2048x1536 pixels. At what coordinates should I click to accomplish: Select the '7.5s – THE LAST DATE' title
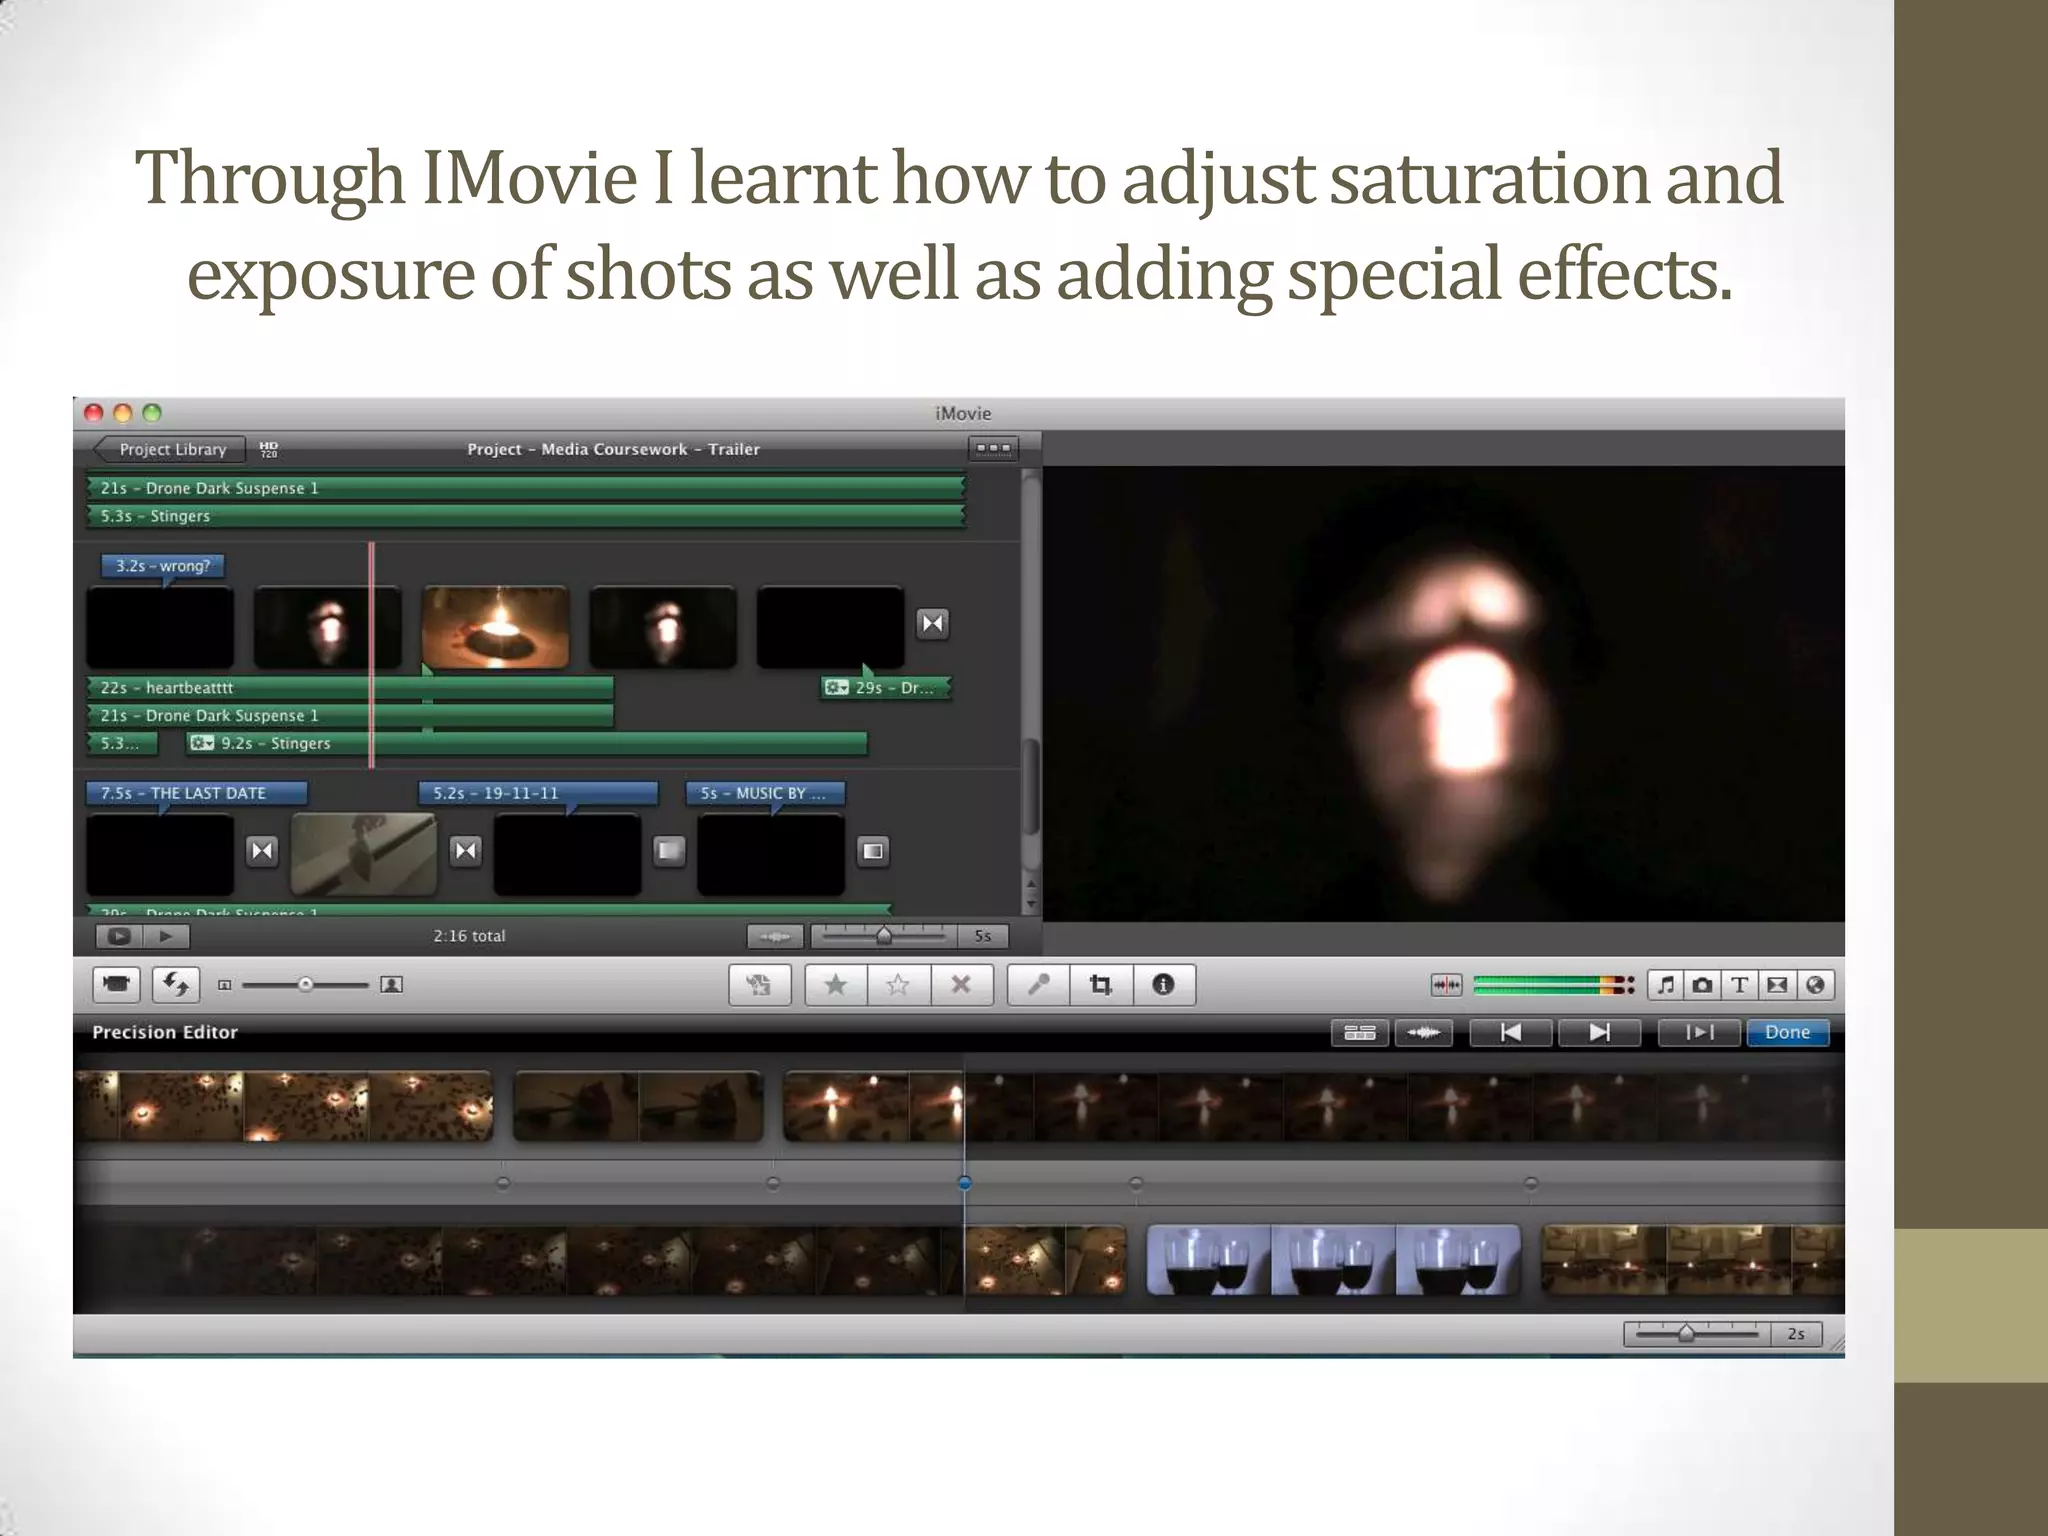click(x=196, y=793)
